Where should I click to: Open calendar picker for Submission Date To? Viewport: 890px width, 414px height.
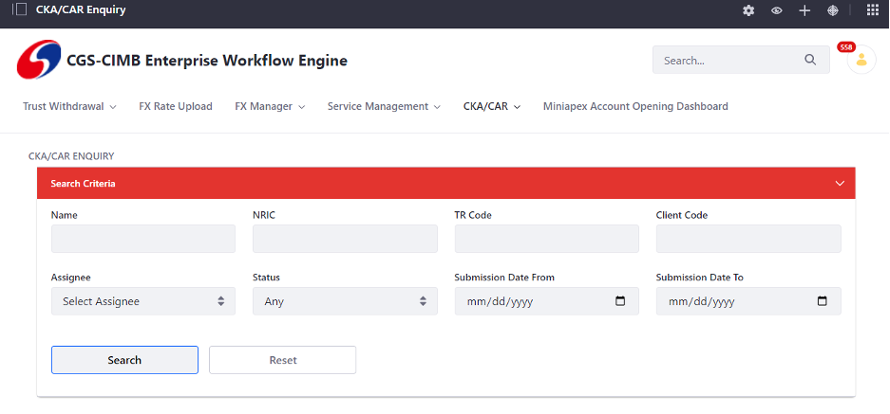coord(822,301)
